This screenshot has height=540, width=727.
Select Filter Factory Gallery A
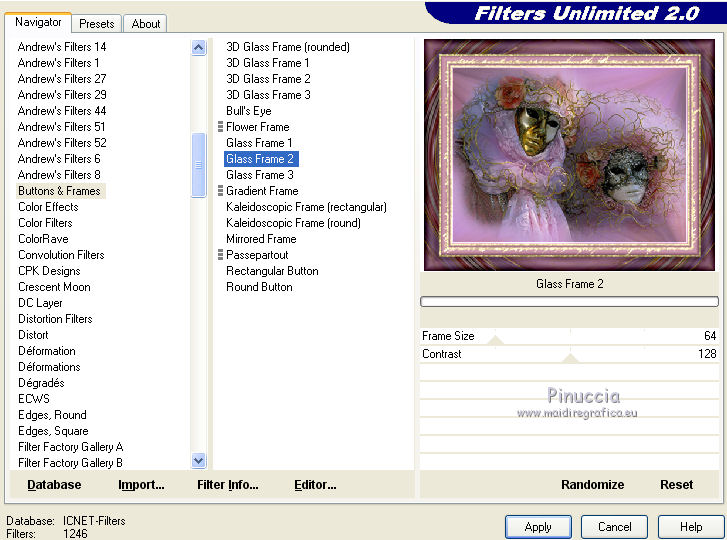[x=70, y=446]
